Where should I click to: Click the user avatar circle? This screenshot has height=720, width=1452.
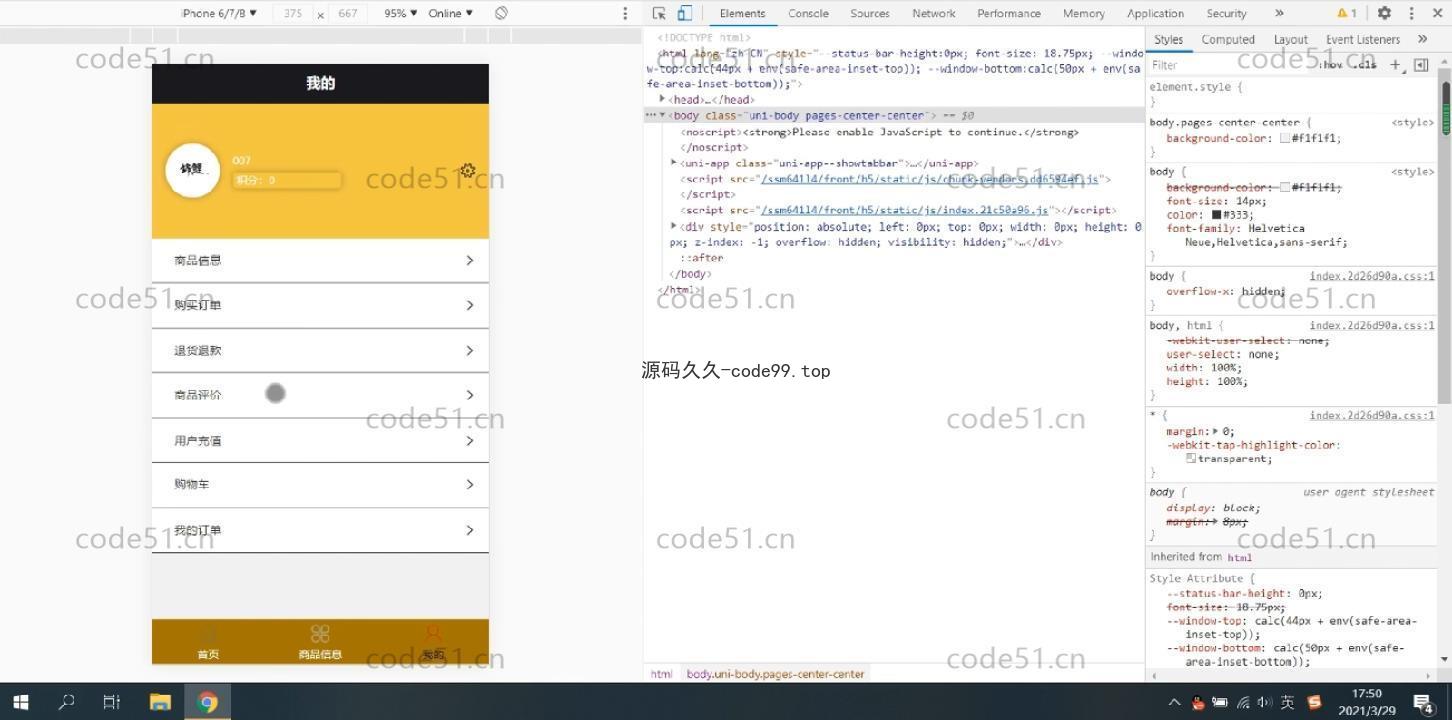coord(192,170)
